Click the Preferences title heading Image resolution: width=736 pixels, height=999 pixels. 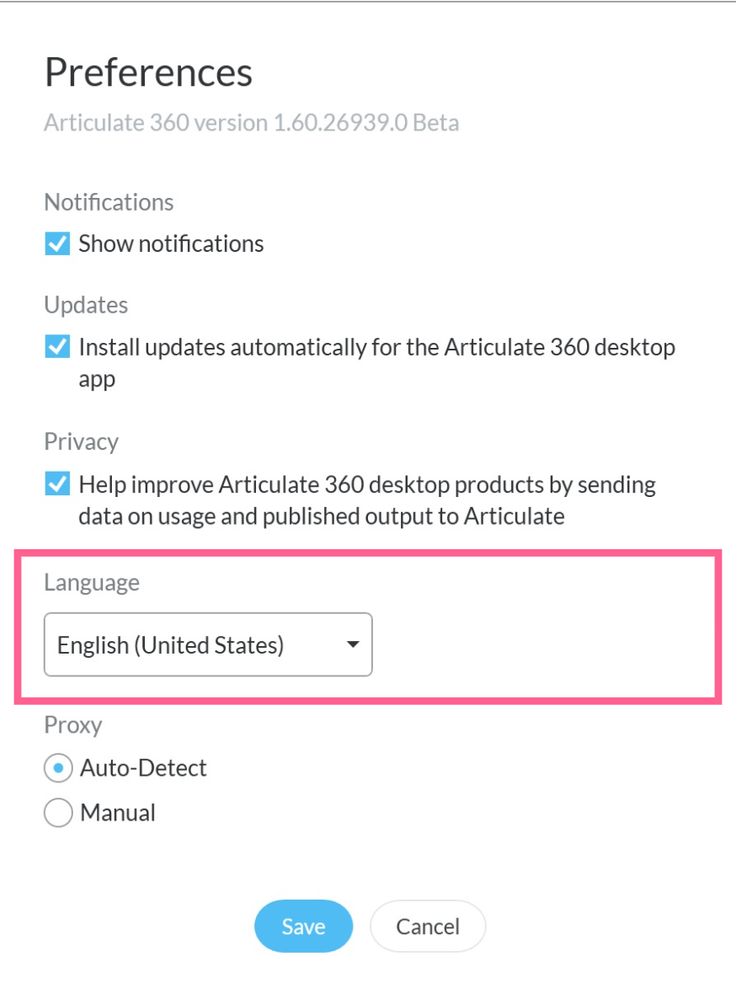[148, 72]
